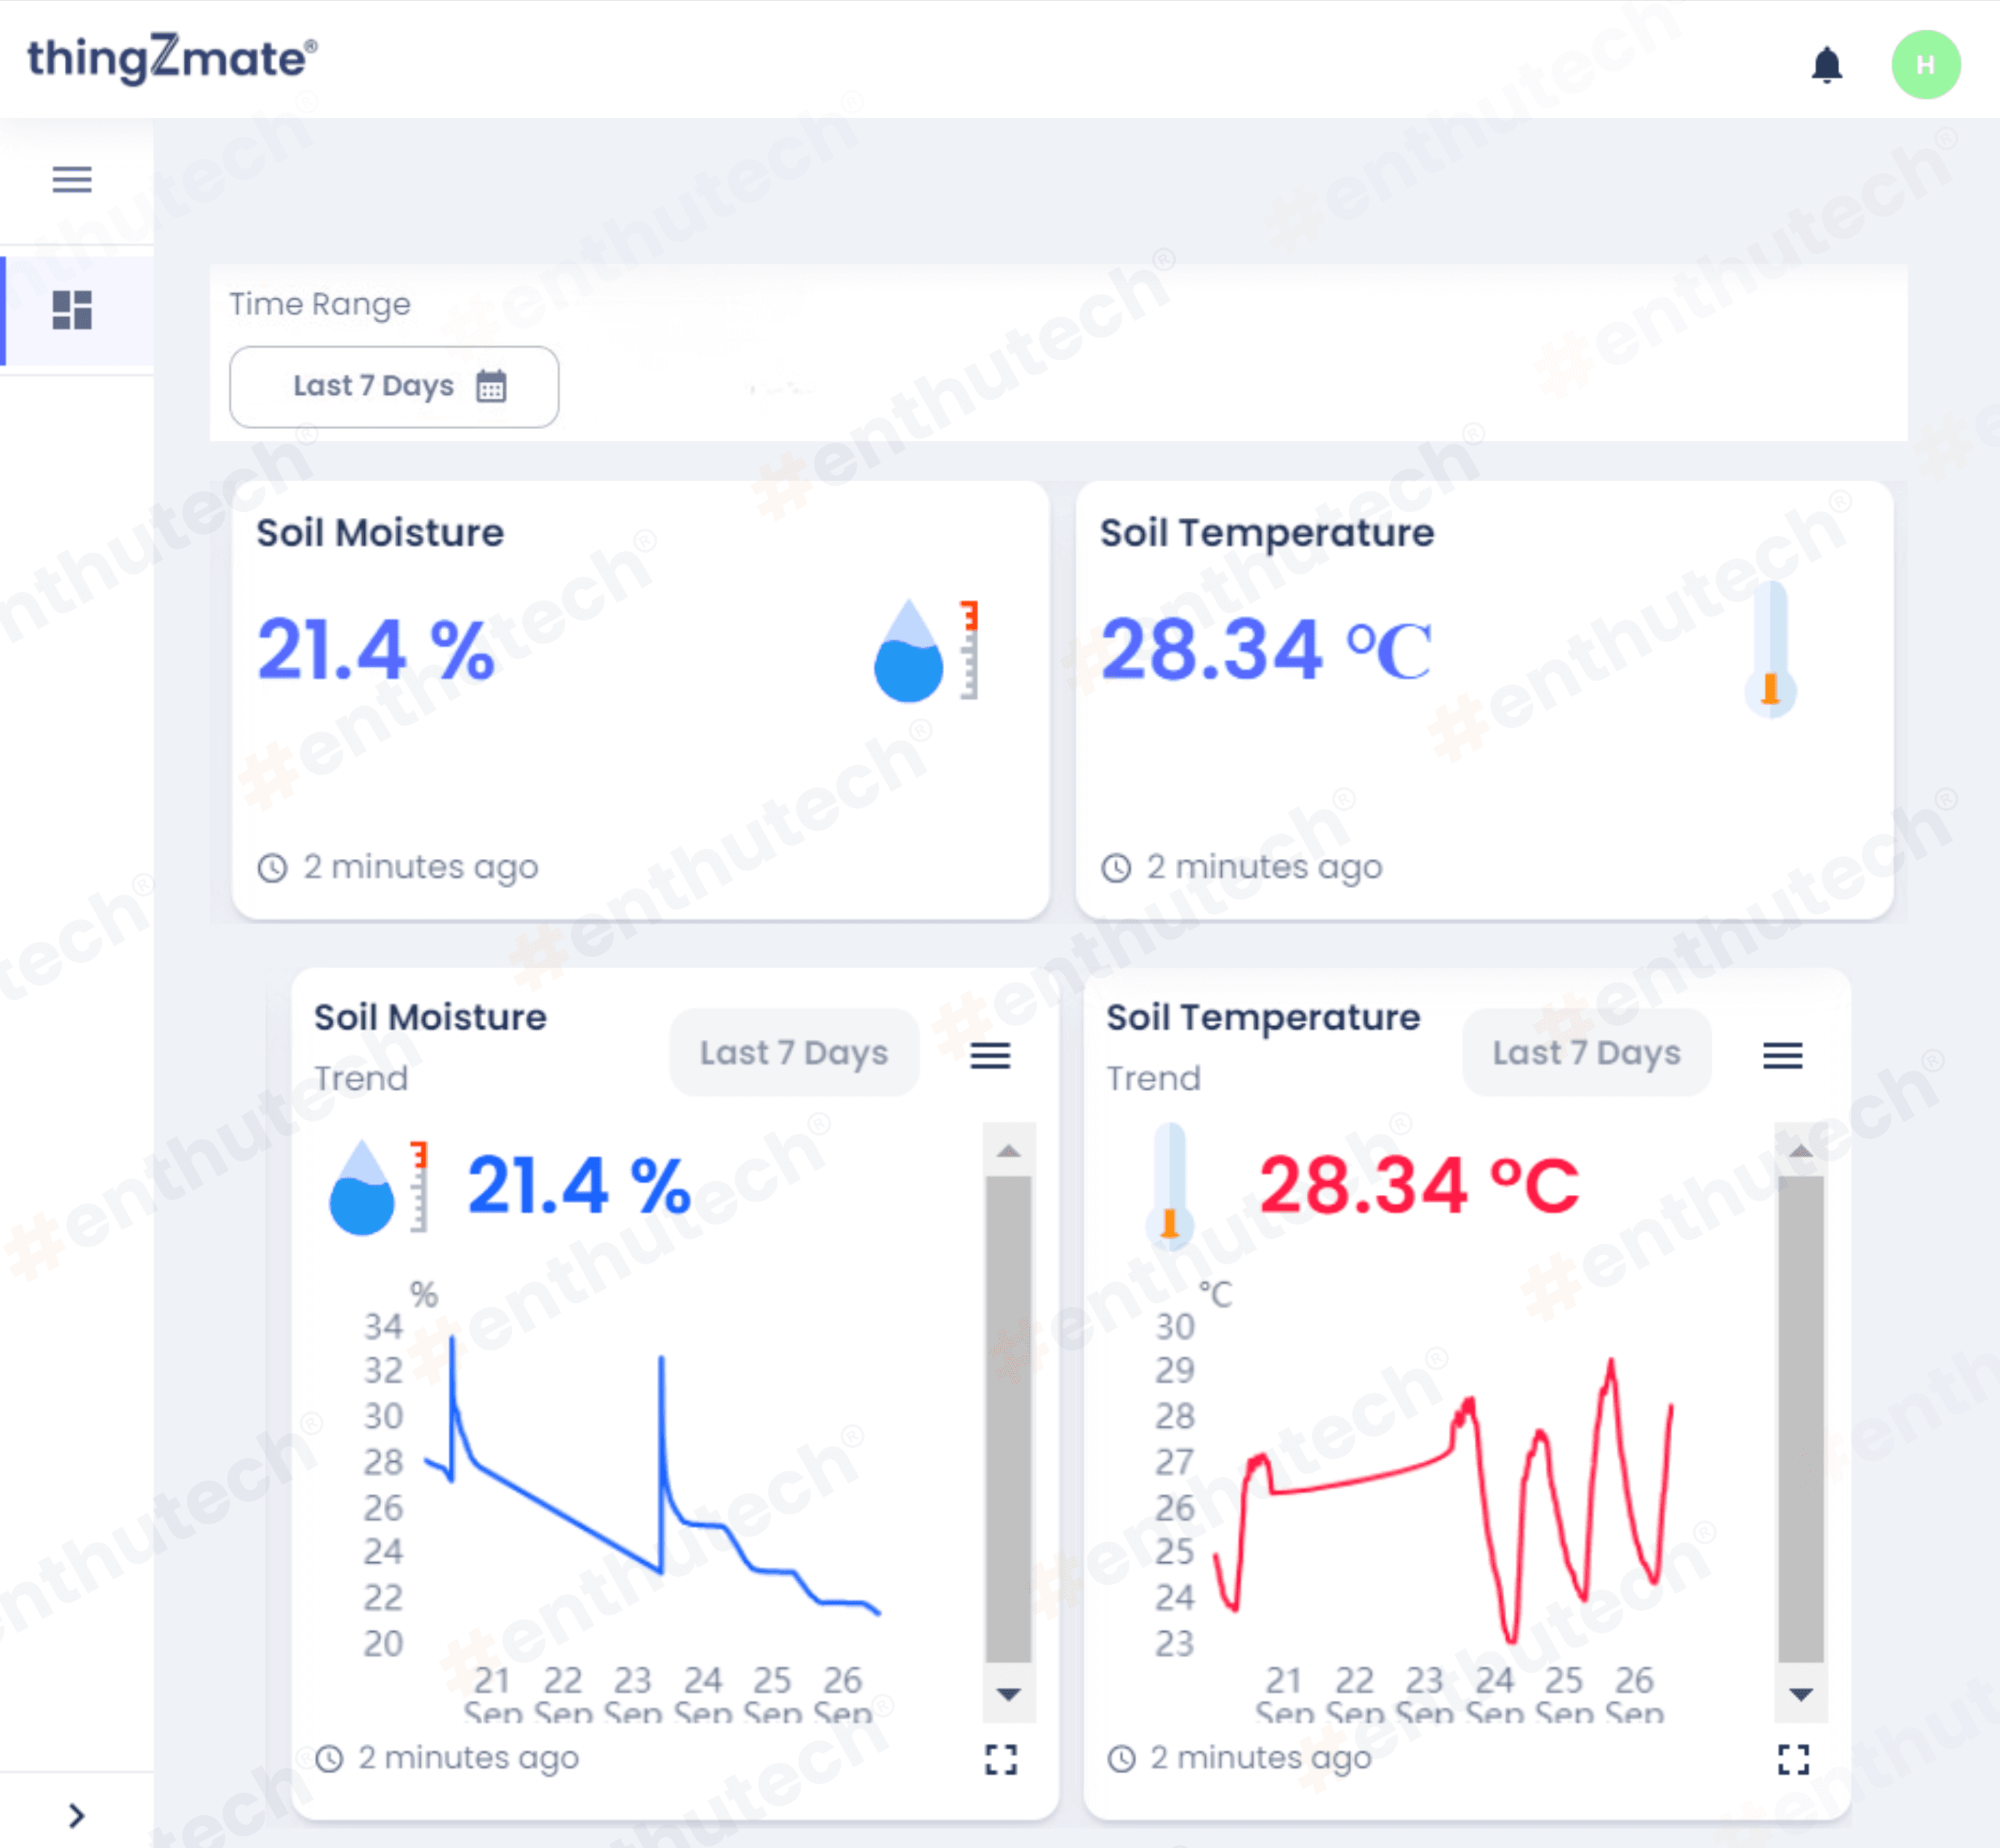This screenshot has width=2000, height=1848.
Task: Click the Soil Temperature Trend scrollbar thumb
Action: click(1800, 1420)
